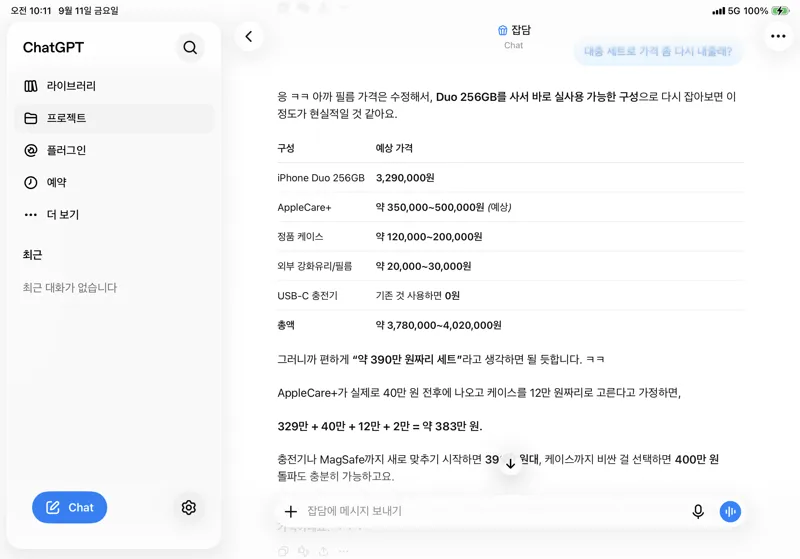800x559 pixels.
Task: Tap the battery status indicator
Action: tap(781, 11)
